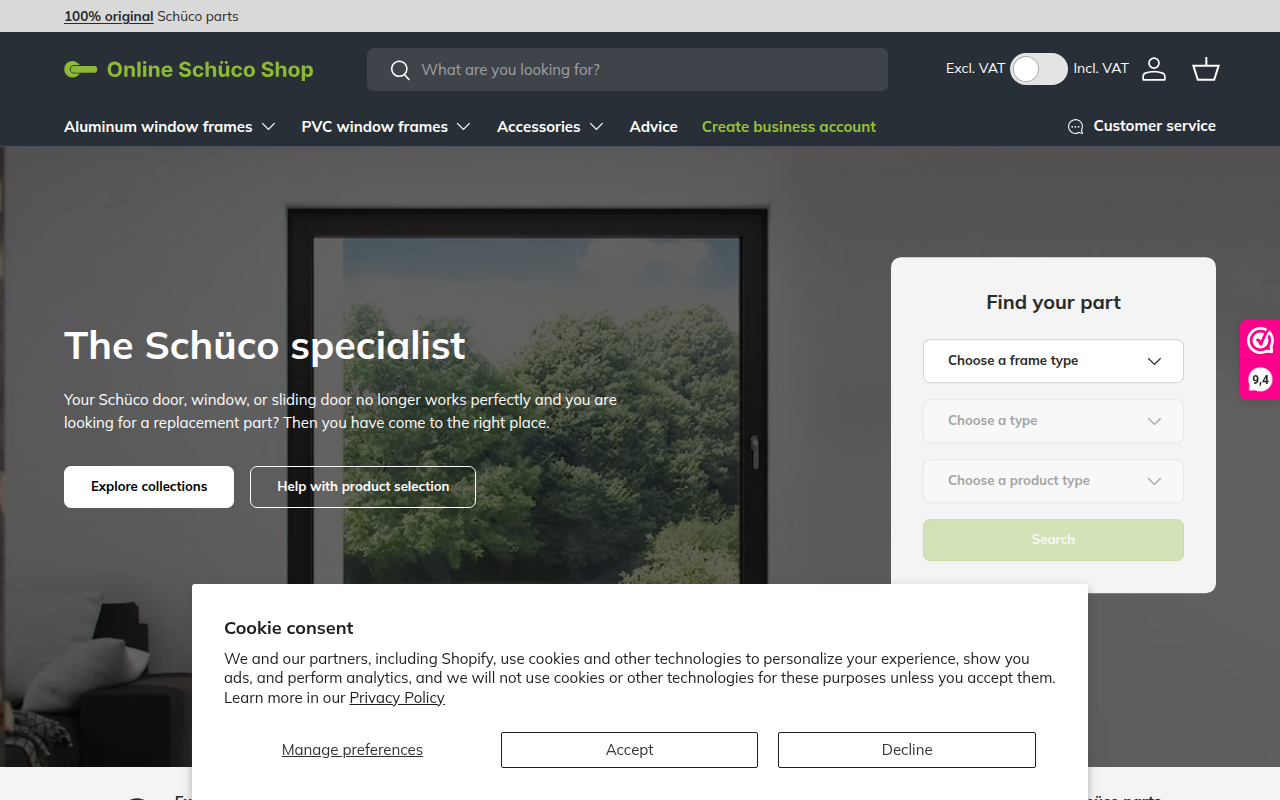Click the Find your part heading
The image size is (1280, 800).
1053,303
